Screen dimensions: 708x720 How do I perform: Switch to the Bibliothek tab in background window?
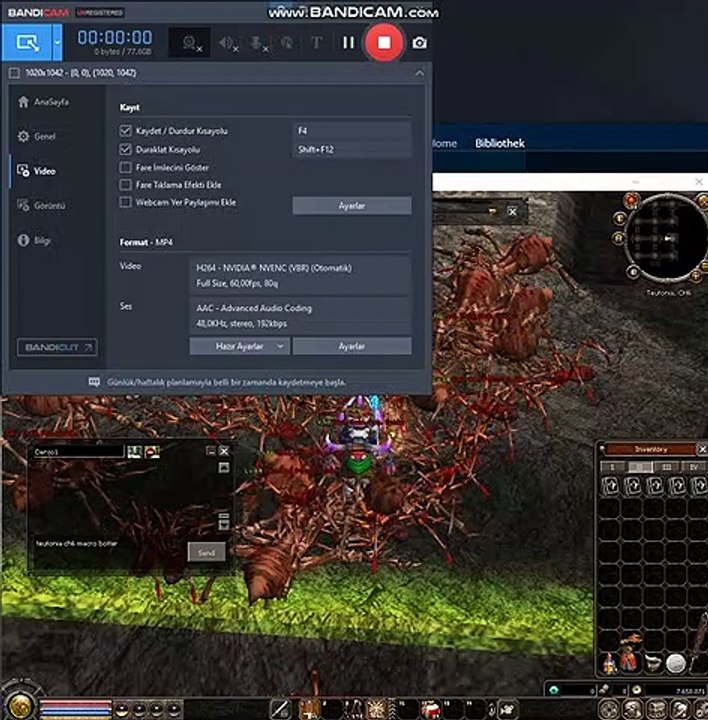coord(500,143)
